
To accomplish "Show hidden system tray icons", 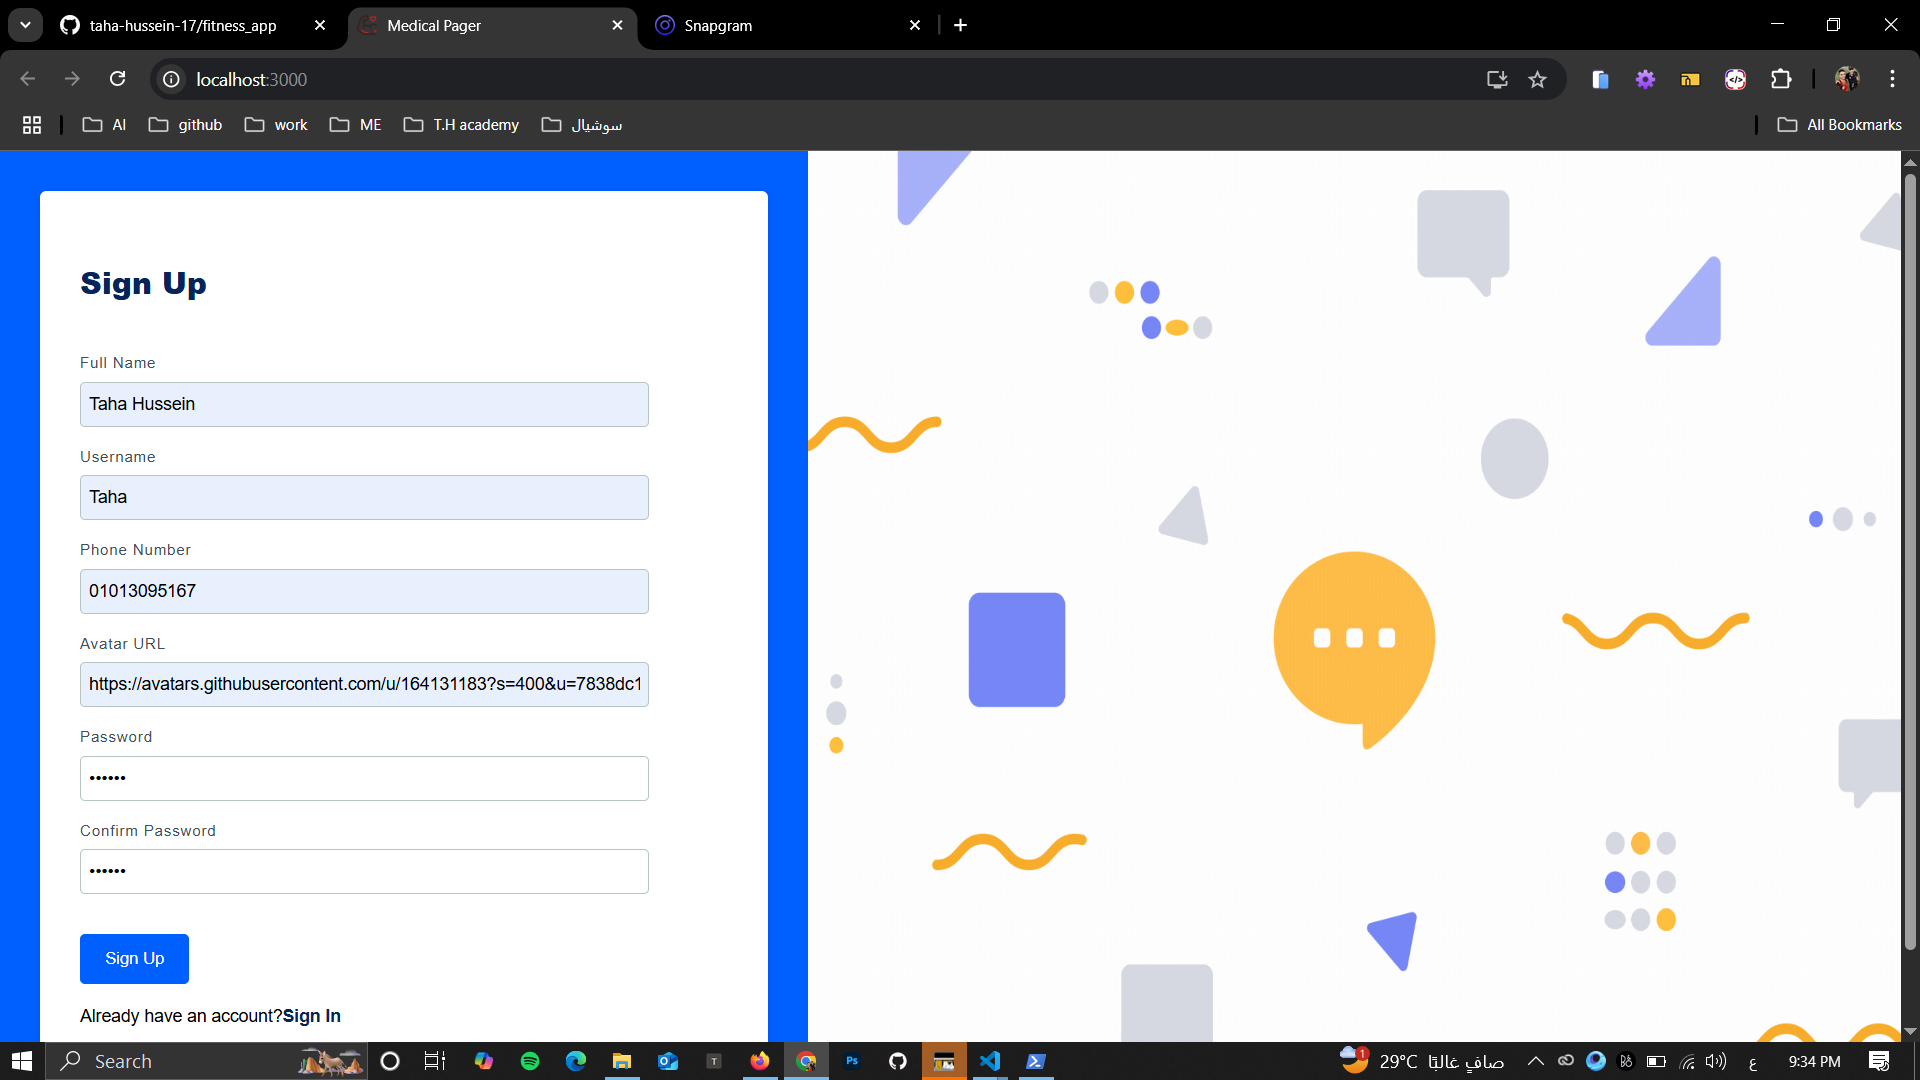I will point(1535,1061).
